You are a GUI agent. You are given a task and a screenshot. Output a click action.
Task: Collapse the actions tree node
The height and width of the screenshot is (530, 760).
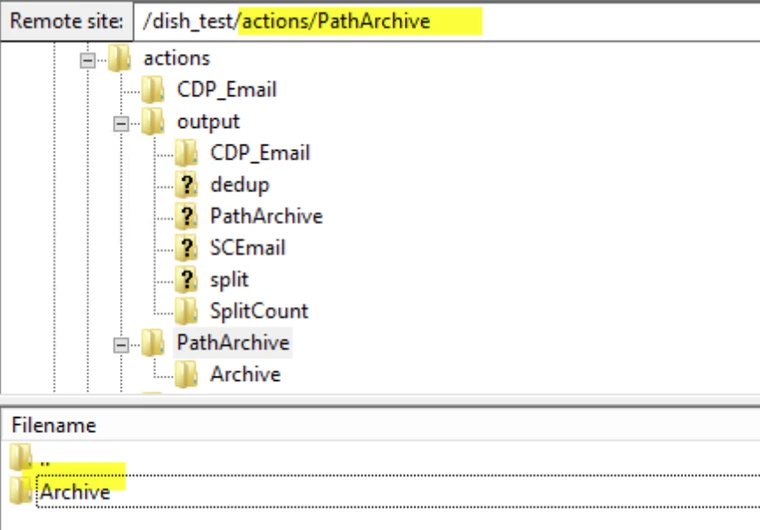point(87,59)
